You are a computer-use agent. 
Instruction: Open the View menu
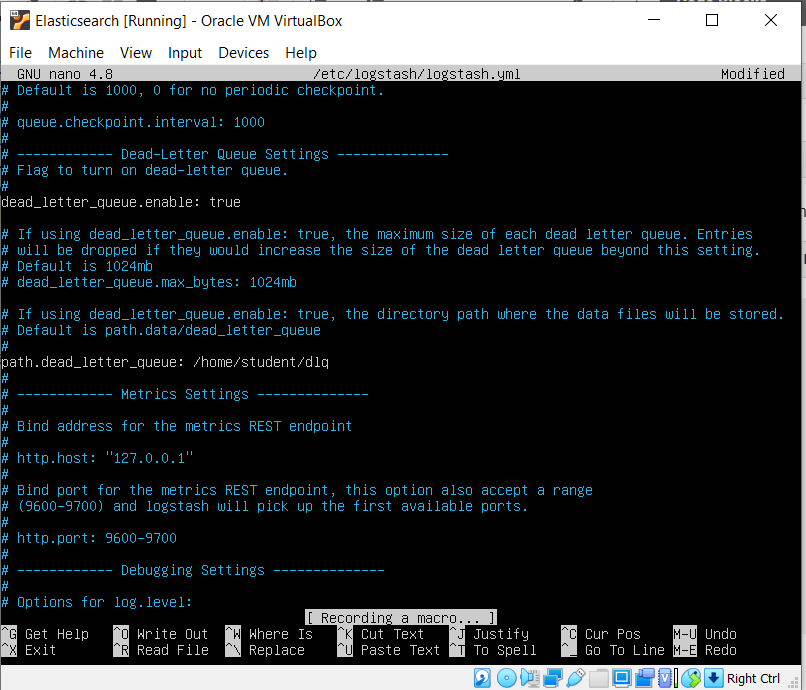click(136, 53)
